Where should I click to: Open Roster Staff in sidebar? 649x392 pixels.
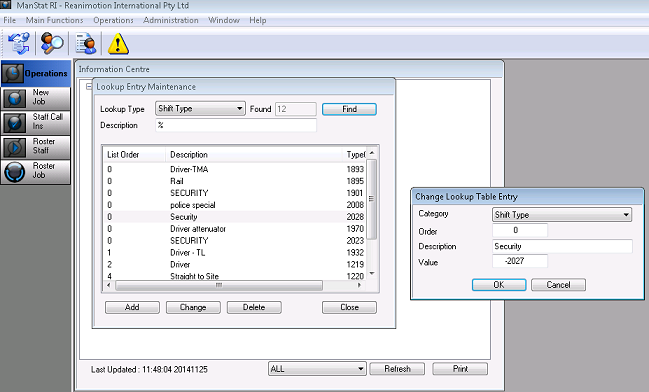36,147
